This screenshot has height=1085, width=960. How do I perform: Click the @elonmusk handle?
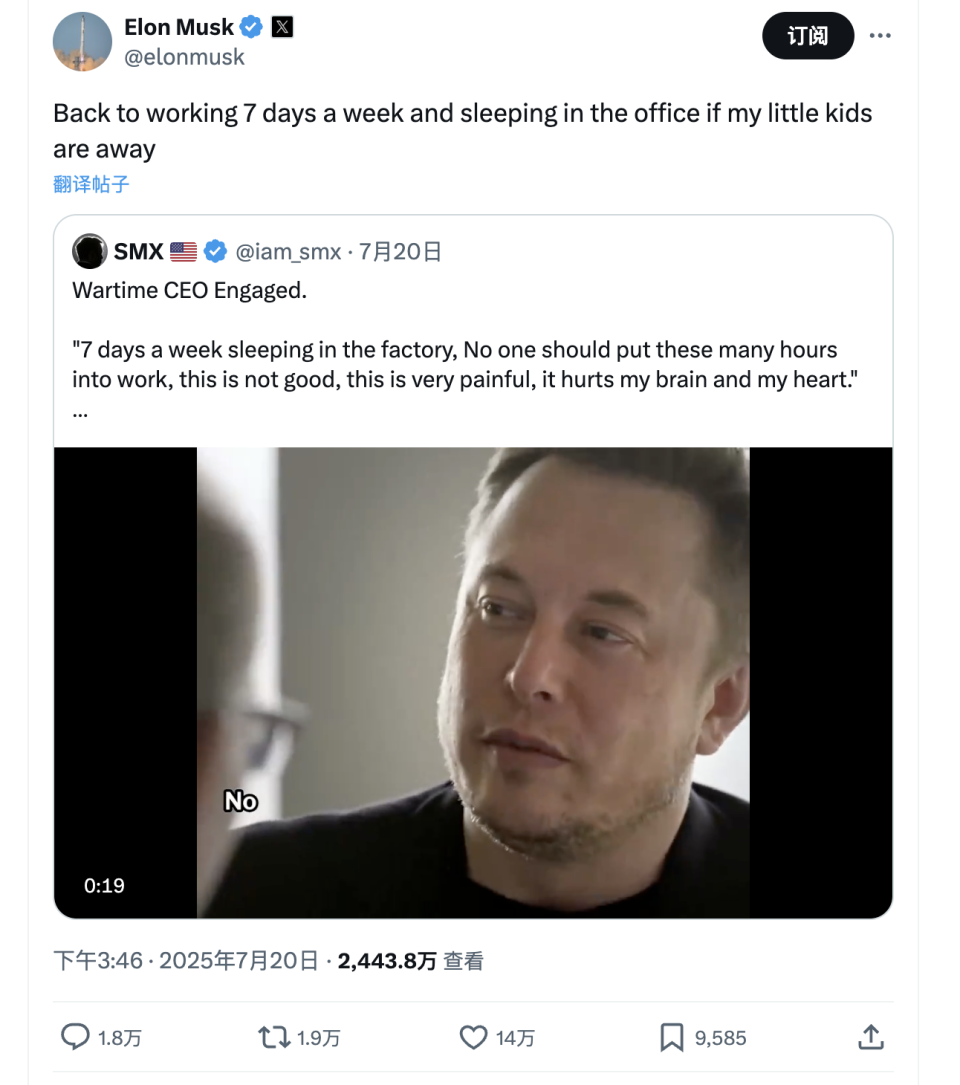(184, 58)
